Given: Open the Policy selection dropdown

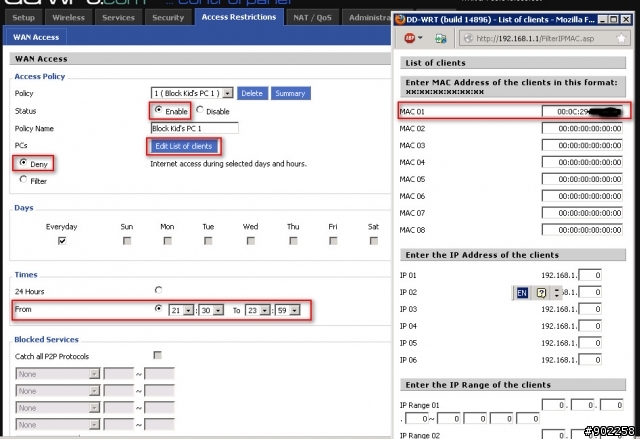Looking at the screenshot, I should pos(192,93).
